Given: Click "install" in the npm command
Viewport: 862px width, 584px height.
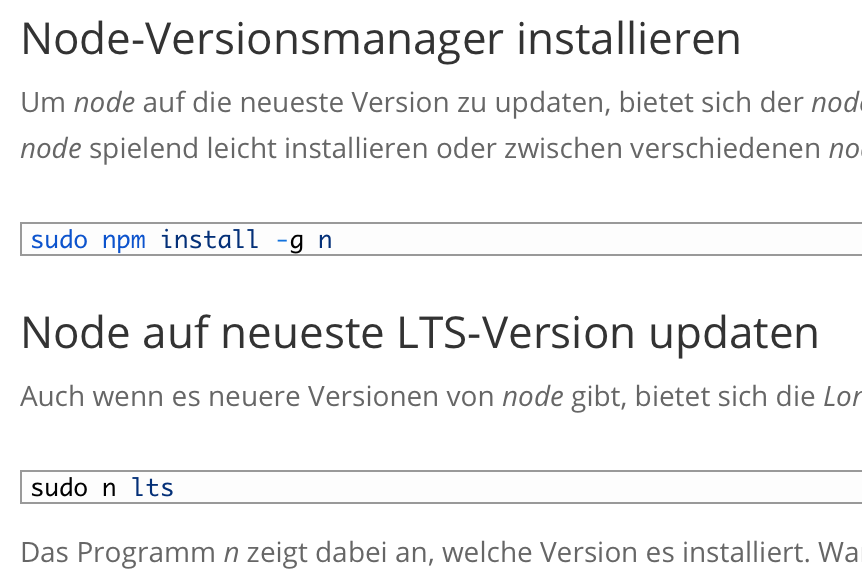Looking at the screenshot, I should point(209,240).
